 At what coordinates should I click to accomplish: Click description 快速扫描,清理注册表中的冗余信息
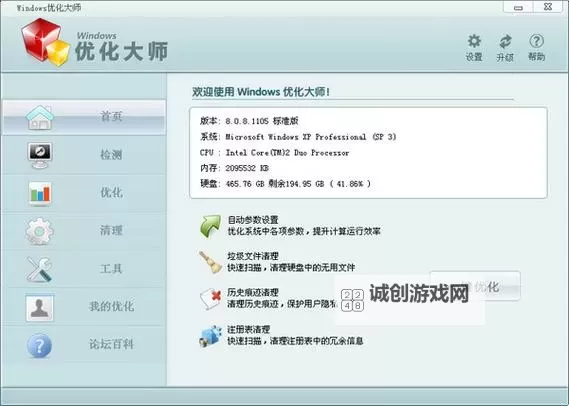pyautogui.click(x=295, y=341)
